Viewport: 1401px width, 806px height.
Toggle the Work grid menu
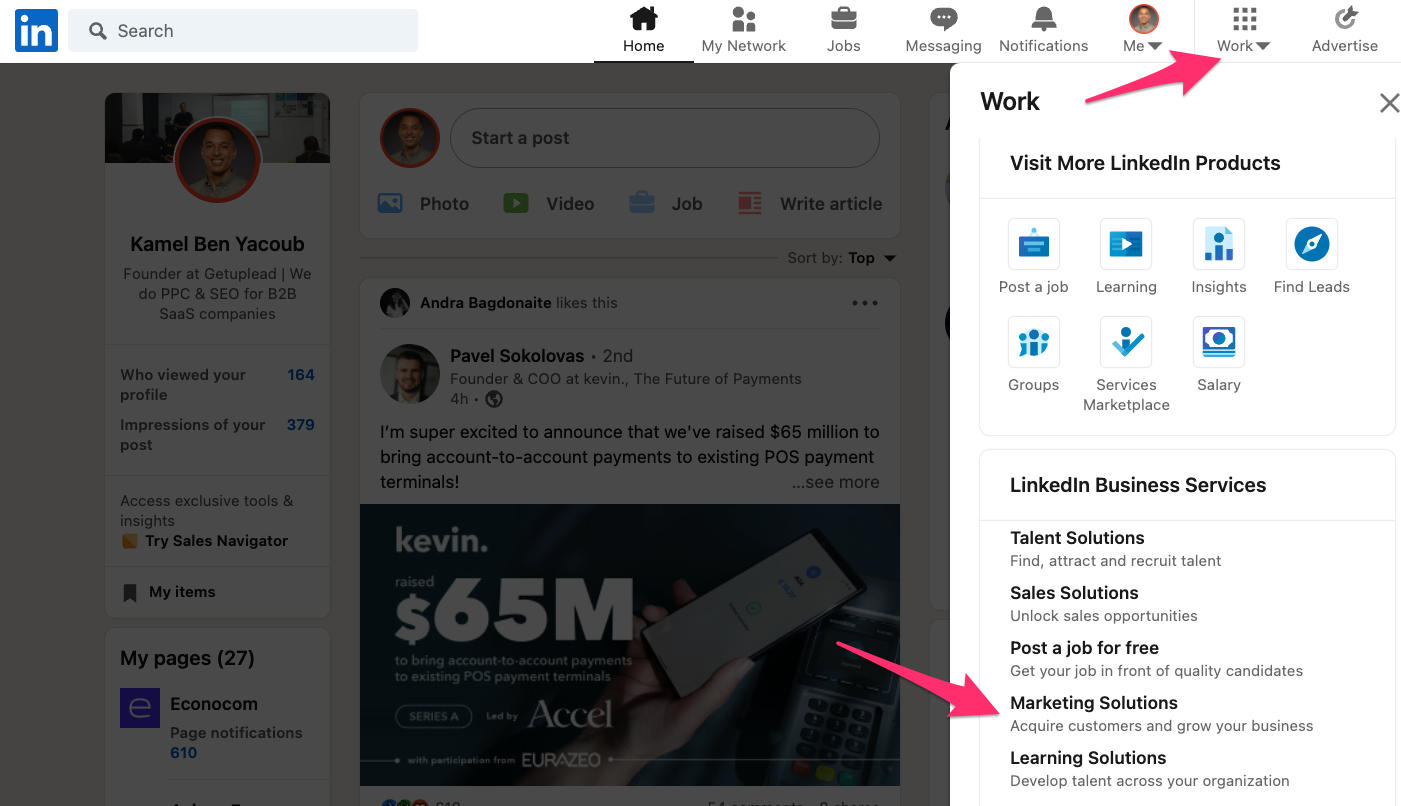[x=1244, y=31]
